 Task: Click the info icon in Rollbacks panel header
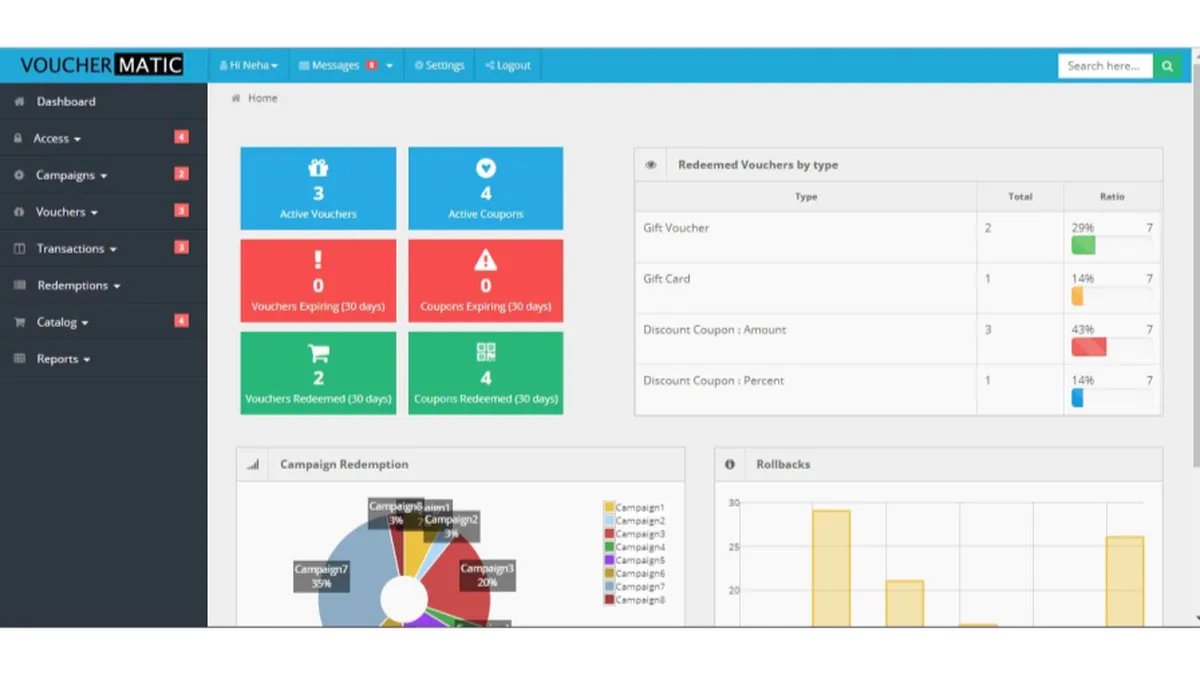pyautogui.click(x=730, y=465)
